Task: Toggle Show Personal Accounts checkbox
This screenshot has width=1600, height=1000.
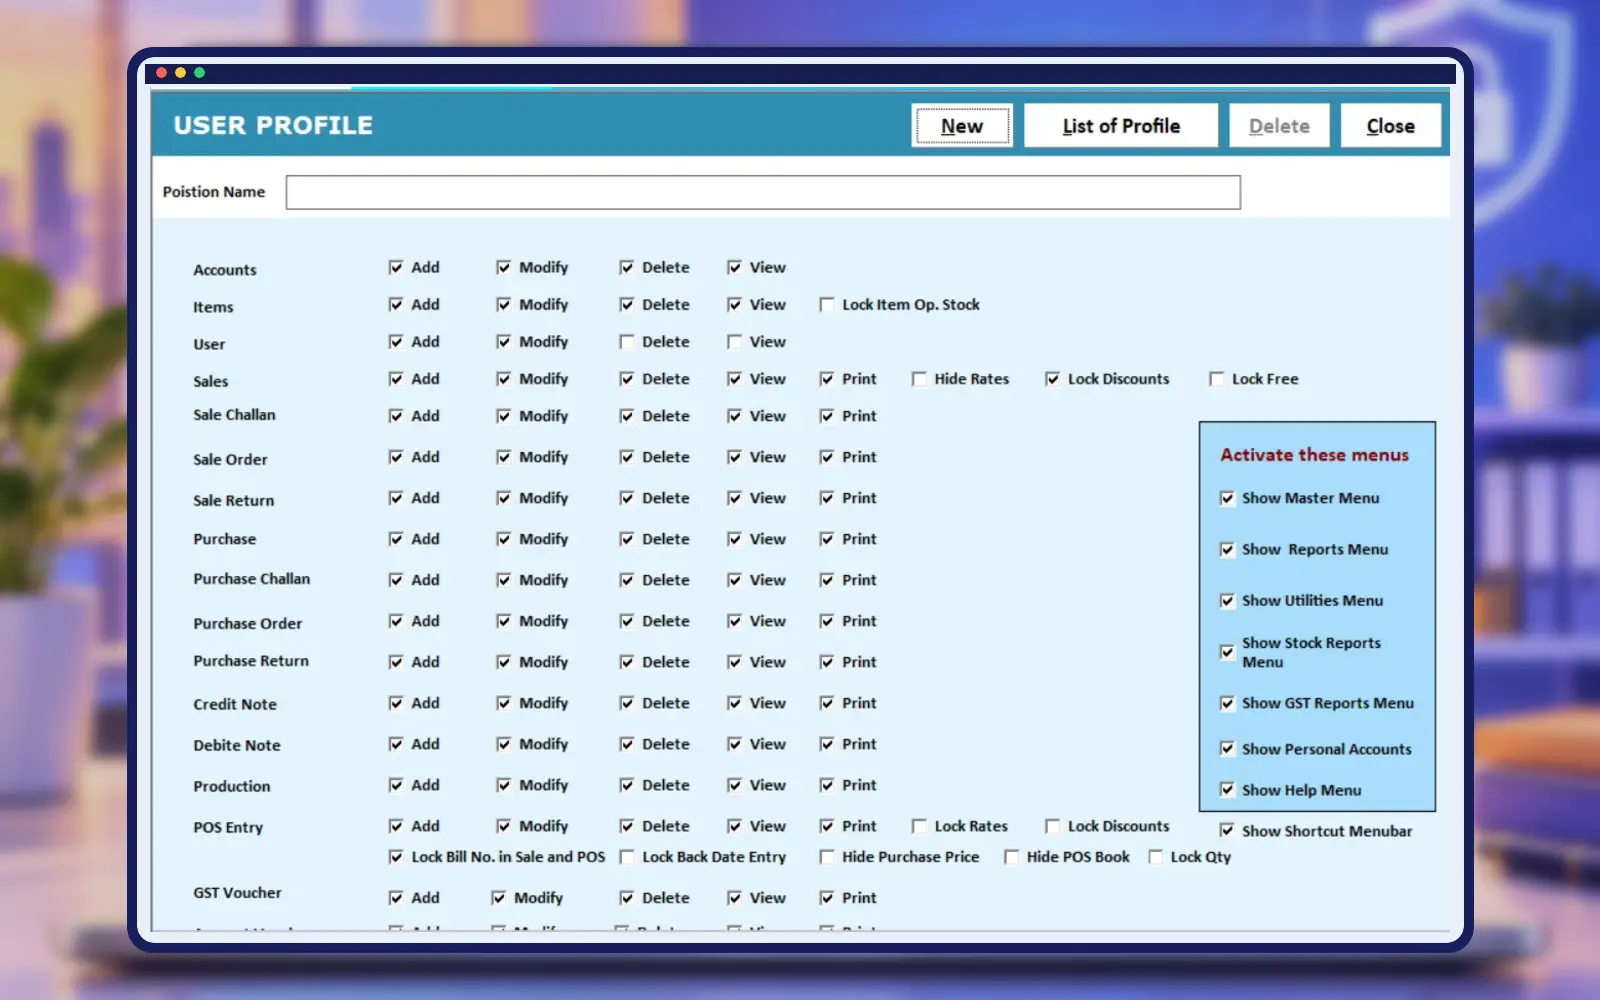Action: pyautogui.click(x=1227, y=749)
